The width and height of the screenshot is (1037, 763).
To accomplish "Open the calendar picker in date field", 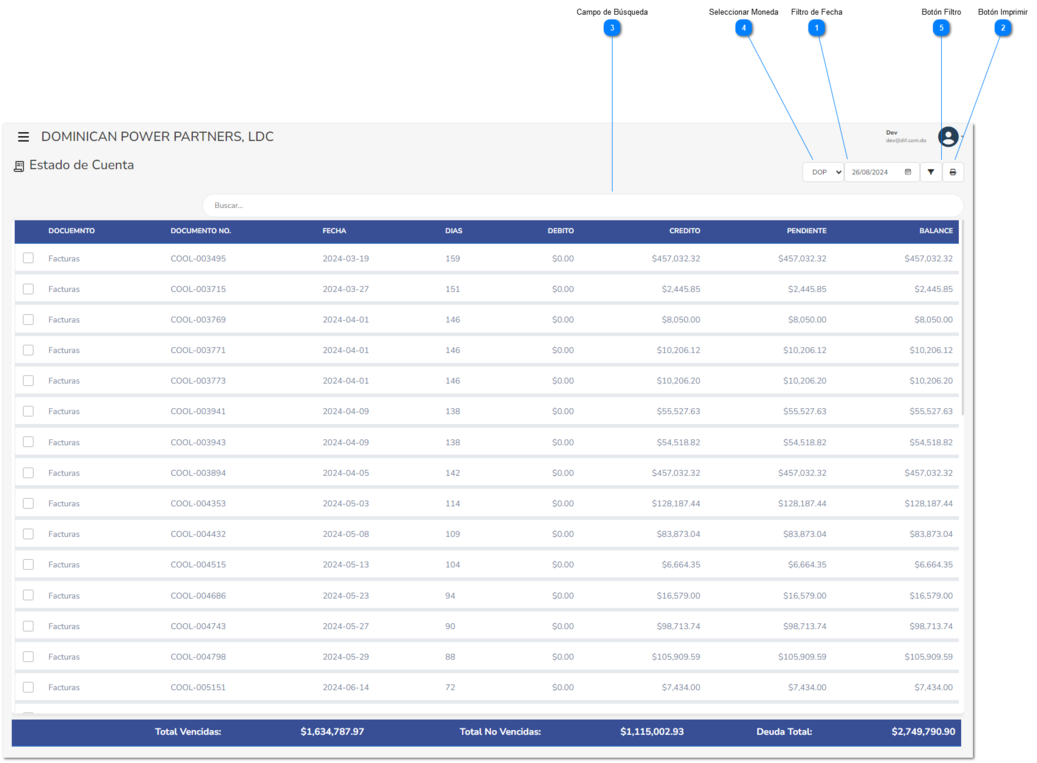I will point(907,172).
